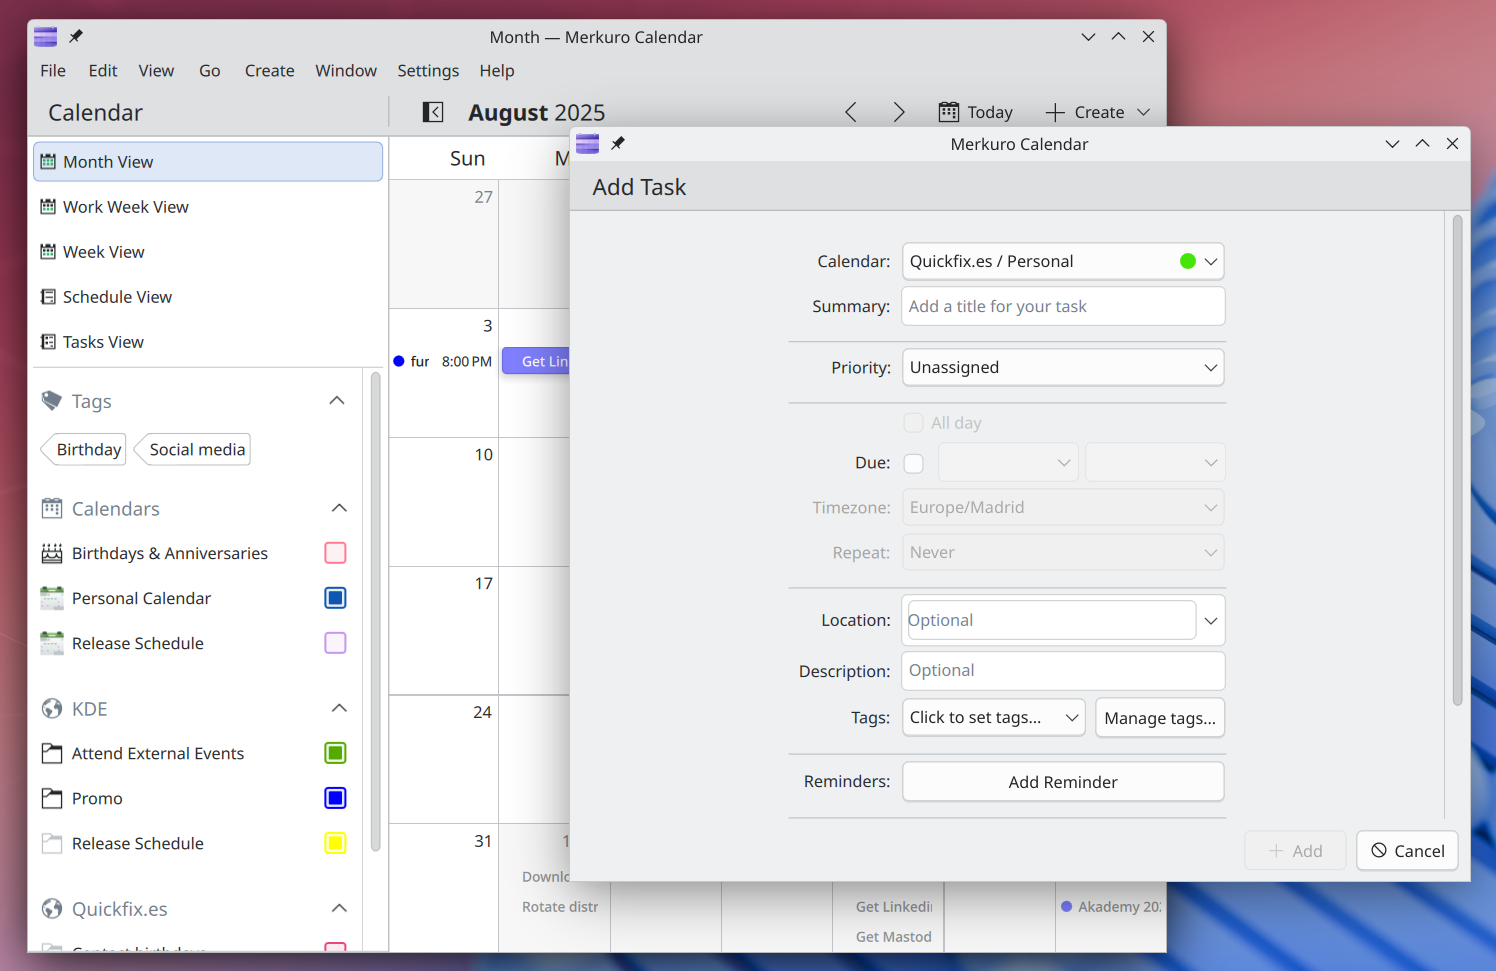Click the Schedule View icon in sidebar

click(48, 297)
